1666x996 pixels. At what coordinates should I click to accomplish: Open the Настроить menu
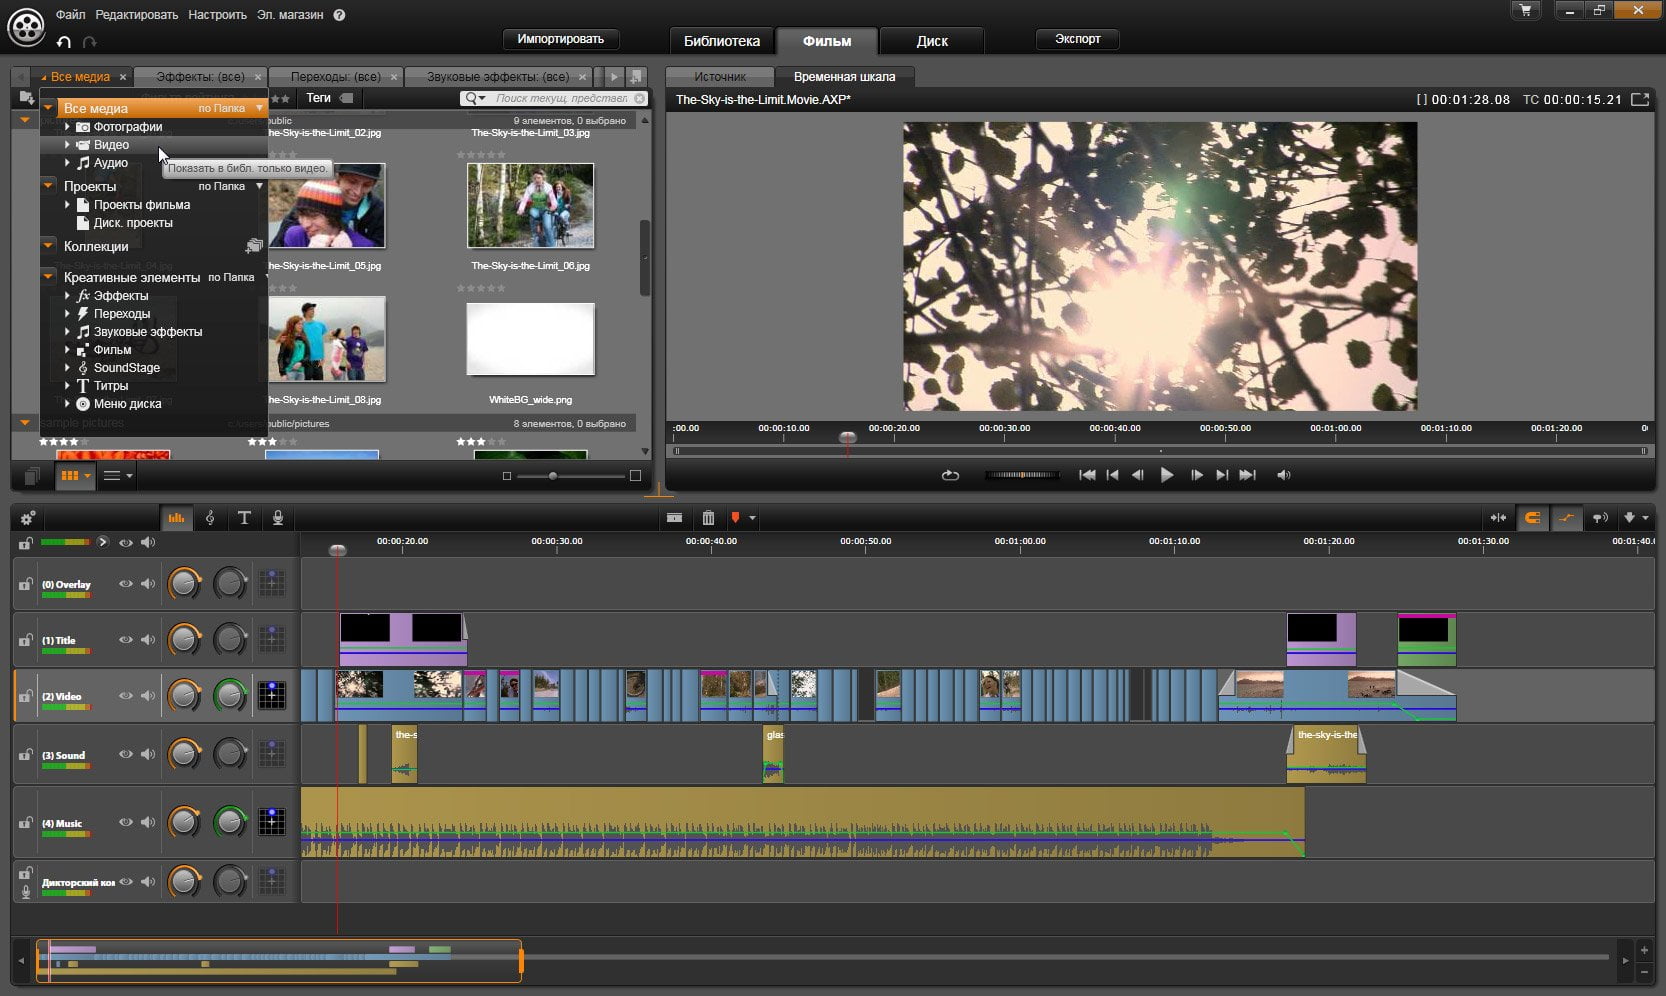217,15
